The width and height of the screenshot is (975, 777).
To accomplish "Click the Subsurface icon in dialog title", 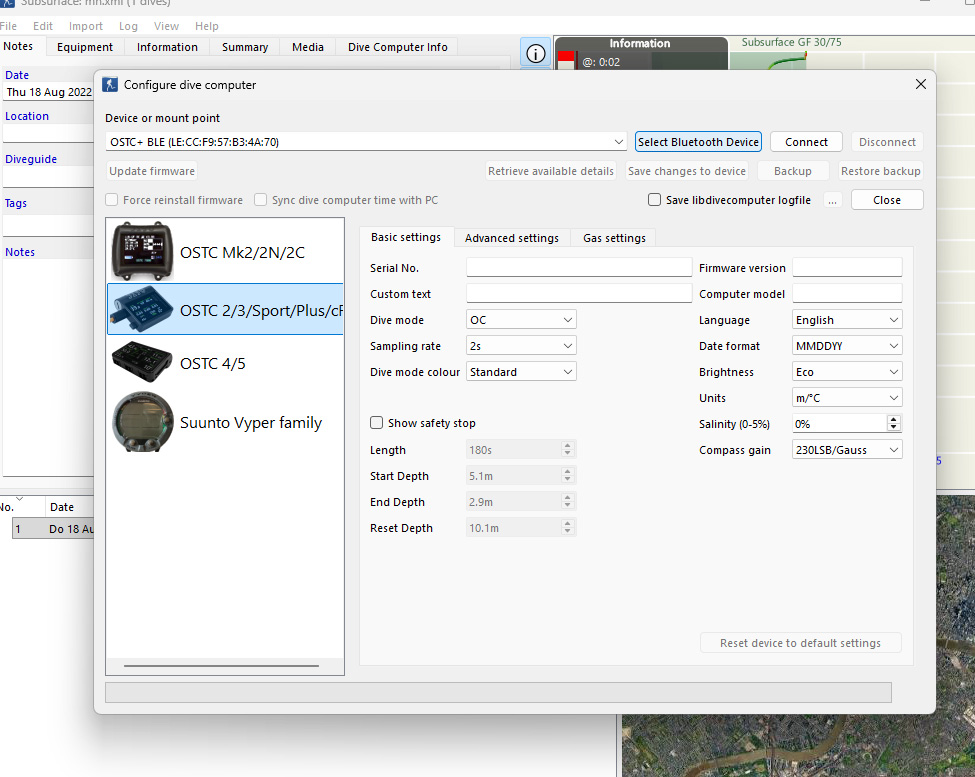I will [110, 85].
